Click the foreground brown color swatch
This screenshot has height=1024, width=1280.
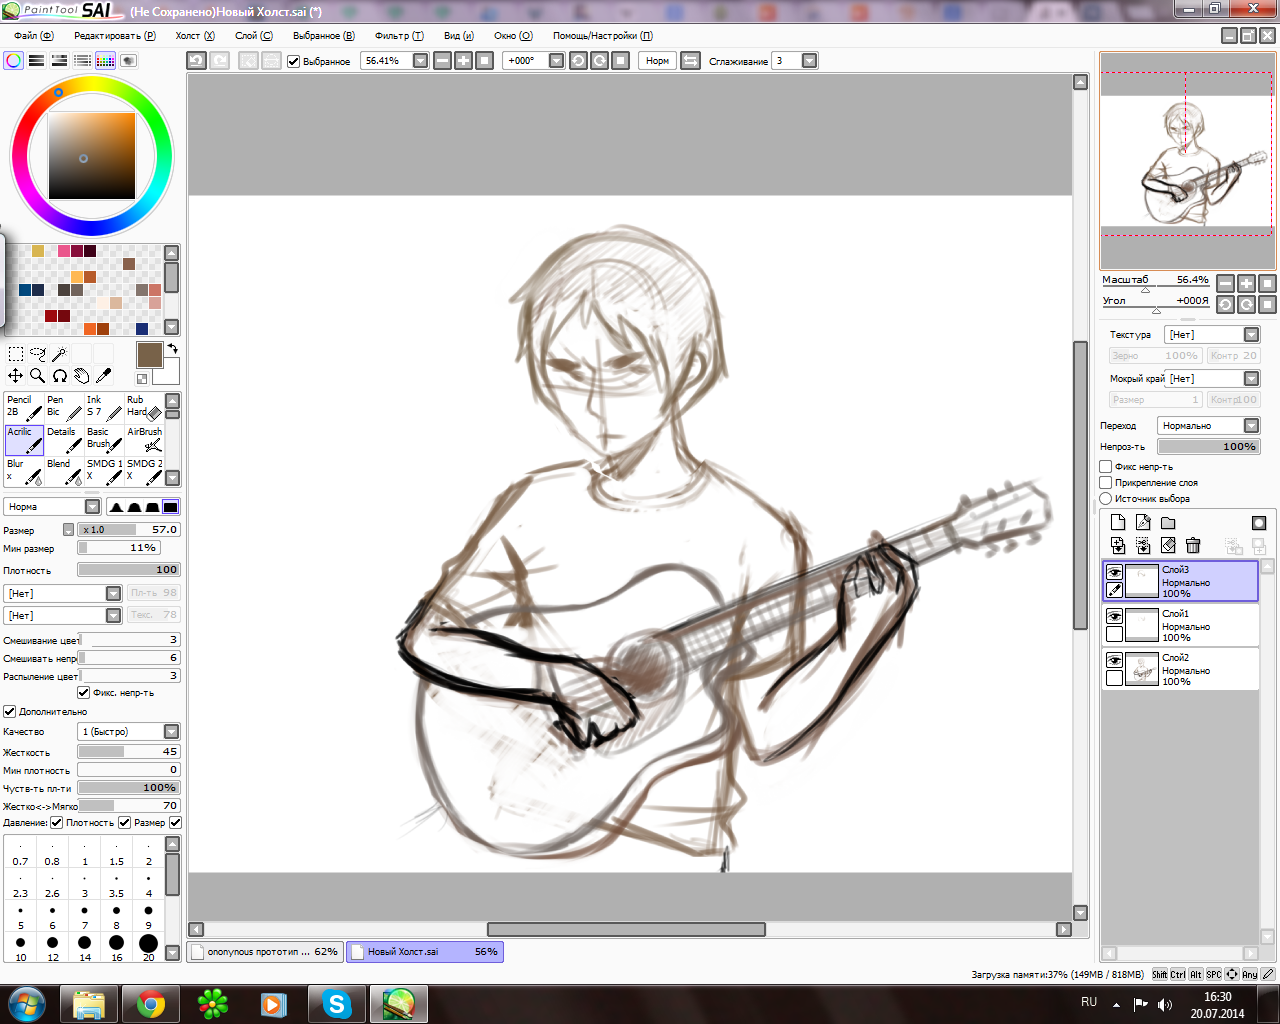[149, 355]
